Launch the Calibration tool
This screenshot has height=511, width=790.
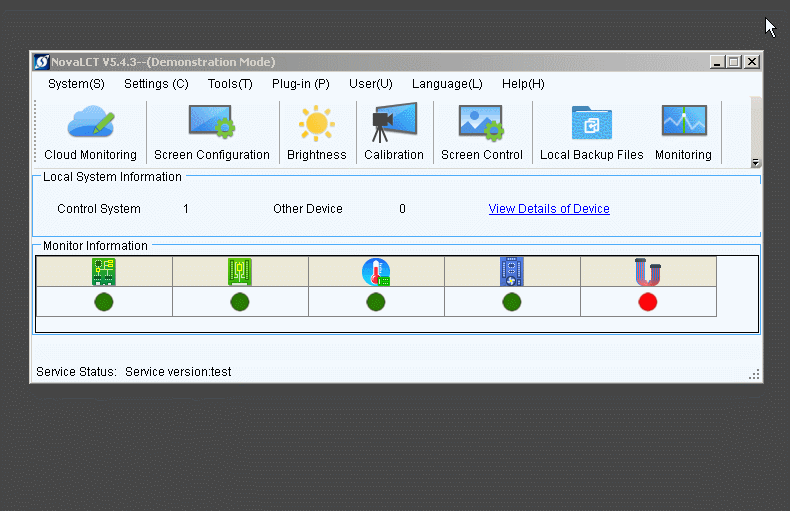click(393, 132)
